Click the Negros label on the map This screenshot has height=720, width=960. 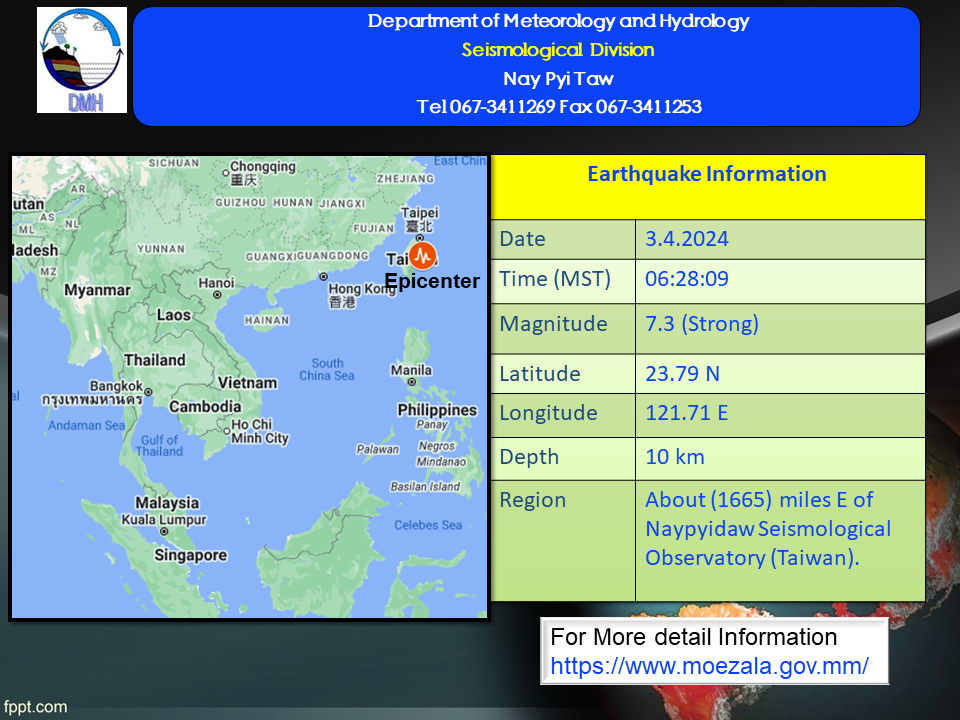[437, 446]
